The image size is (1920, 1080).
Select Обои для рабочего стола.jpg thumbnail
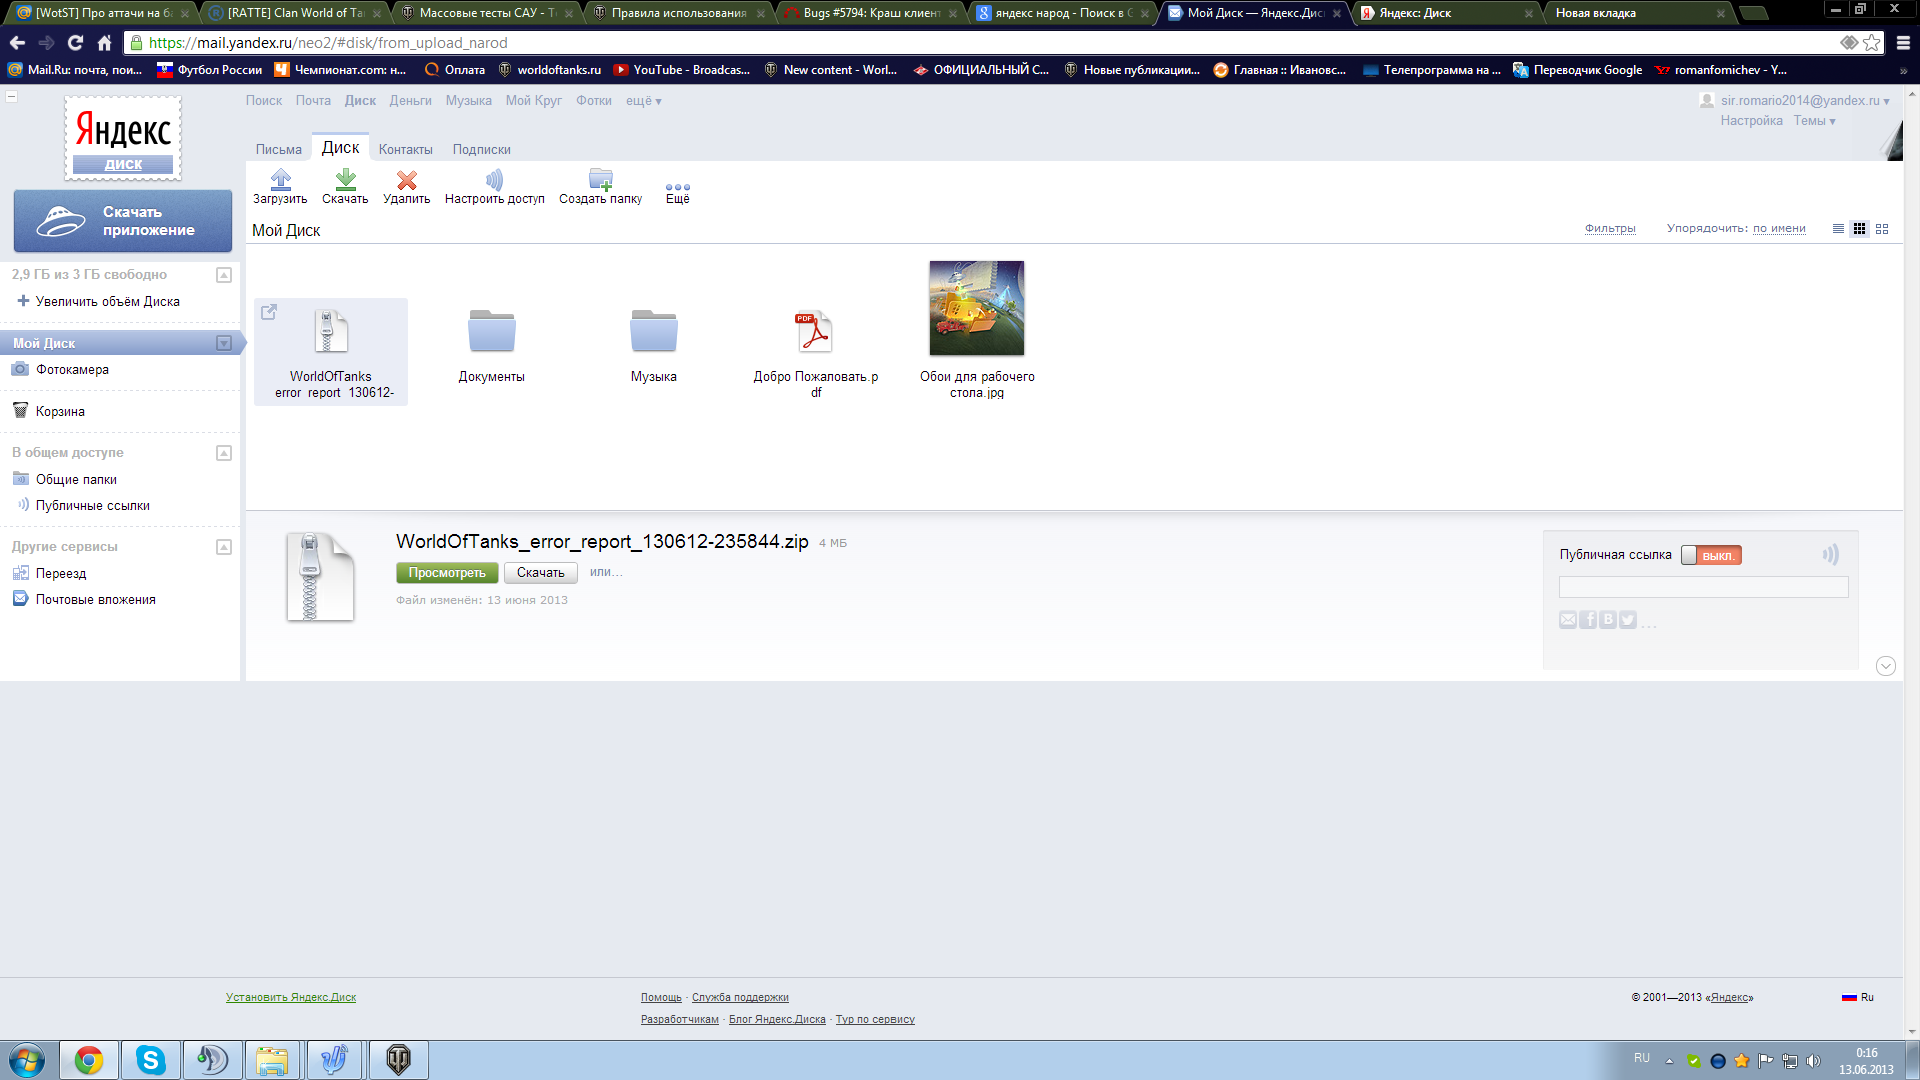point(977,308)
